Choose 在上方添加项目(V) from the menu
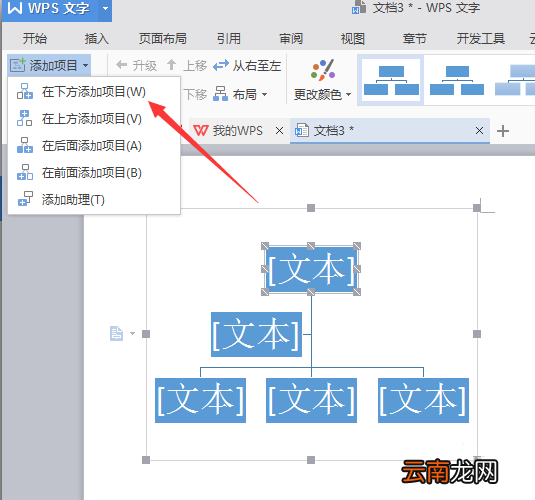535x500 pixels. click(94, 119)
